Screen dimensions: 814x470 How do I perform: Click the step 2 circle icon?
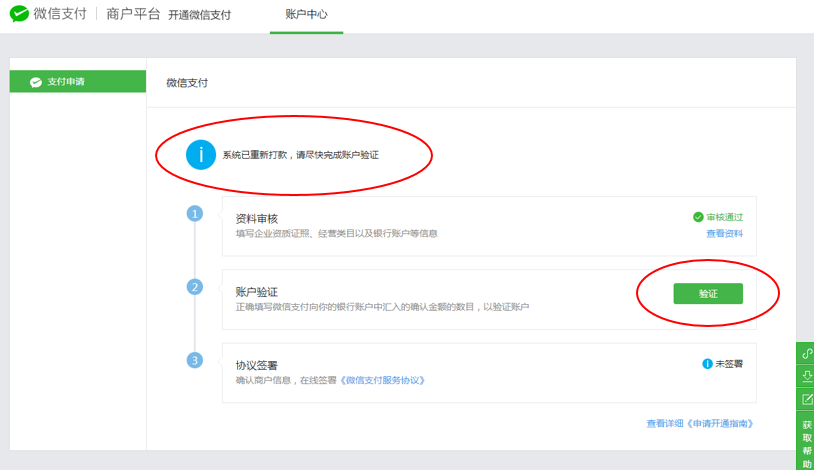coord(195,287)
